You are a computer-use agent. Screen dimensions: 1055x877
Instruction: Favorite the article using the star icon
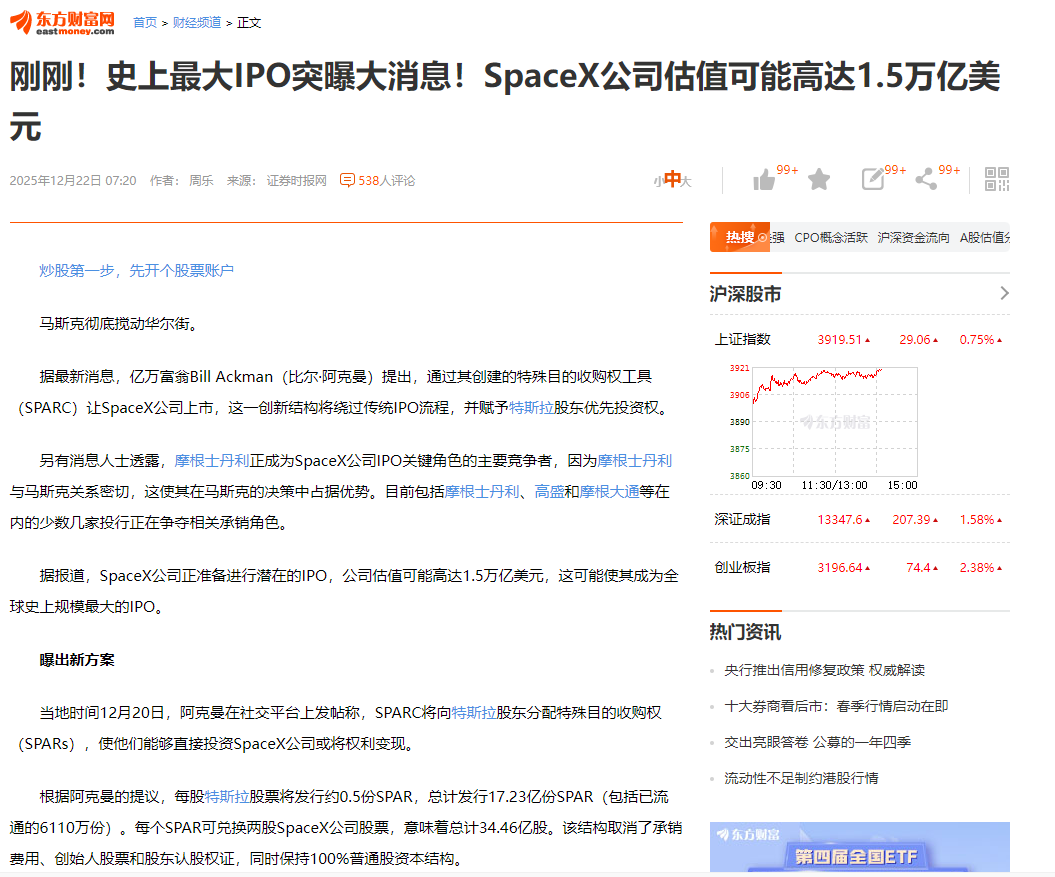tap(819, 177)
